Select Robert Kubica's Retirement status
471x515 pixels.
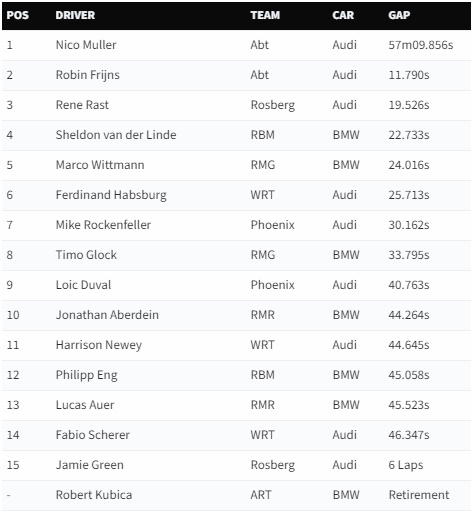tap(419, 495)
